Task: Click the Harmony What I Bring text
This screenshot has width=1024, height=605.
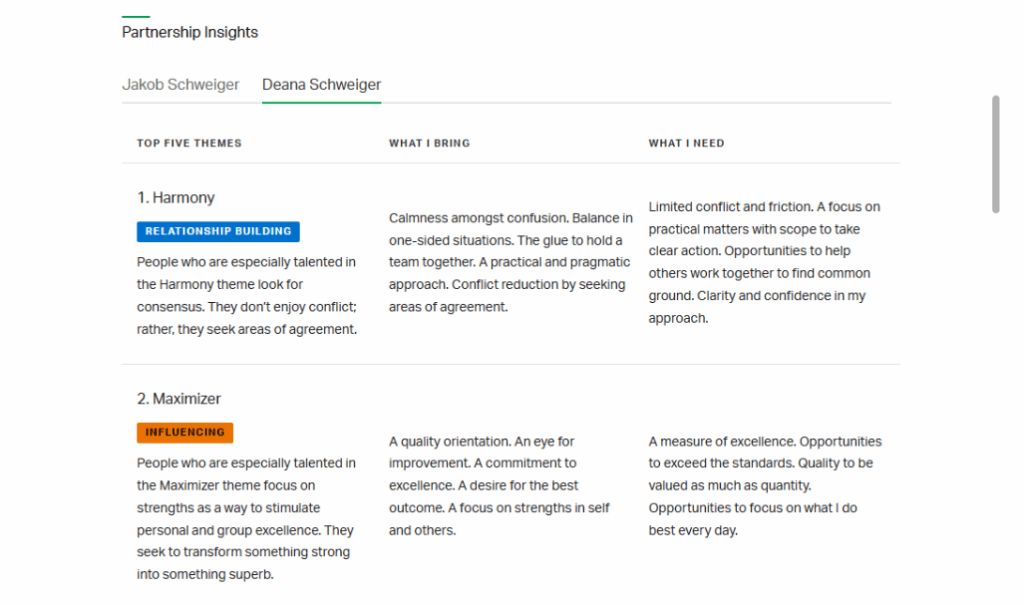Action: pos(511,262)
